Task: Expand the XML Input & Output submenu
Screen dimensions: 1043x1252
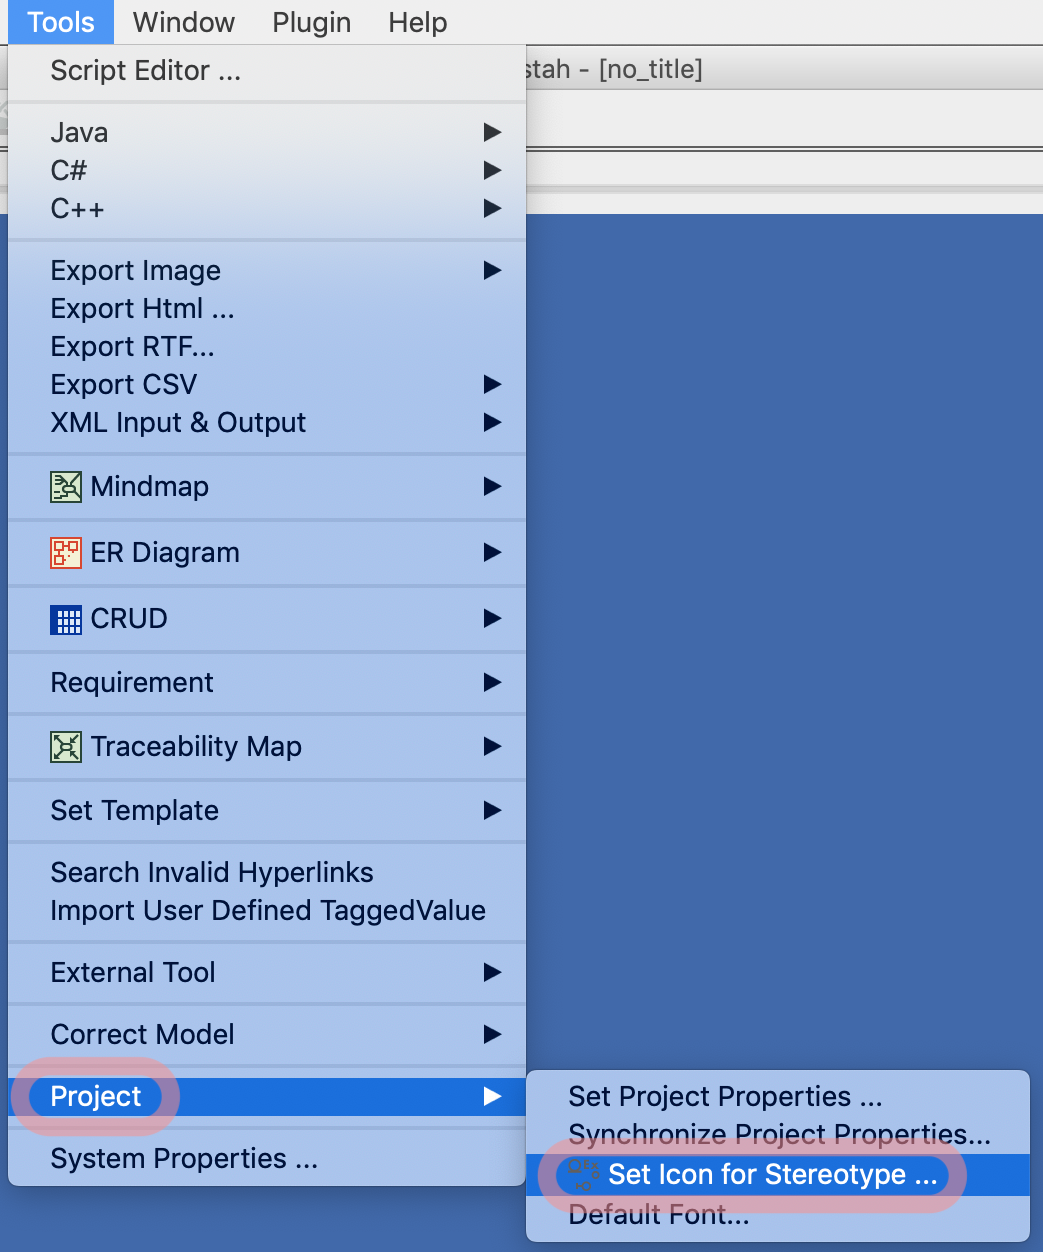Action: [x=491, y=422]
